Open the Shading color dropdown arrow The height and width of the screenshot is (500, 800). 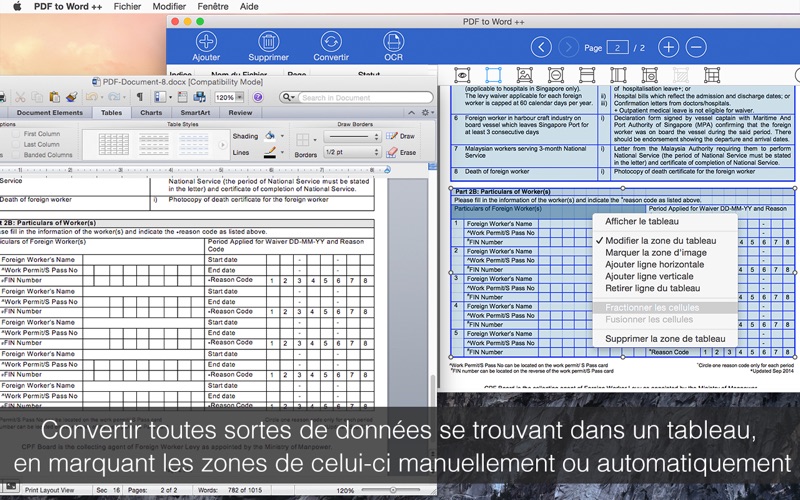click(x=282, y=136)
